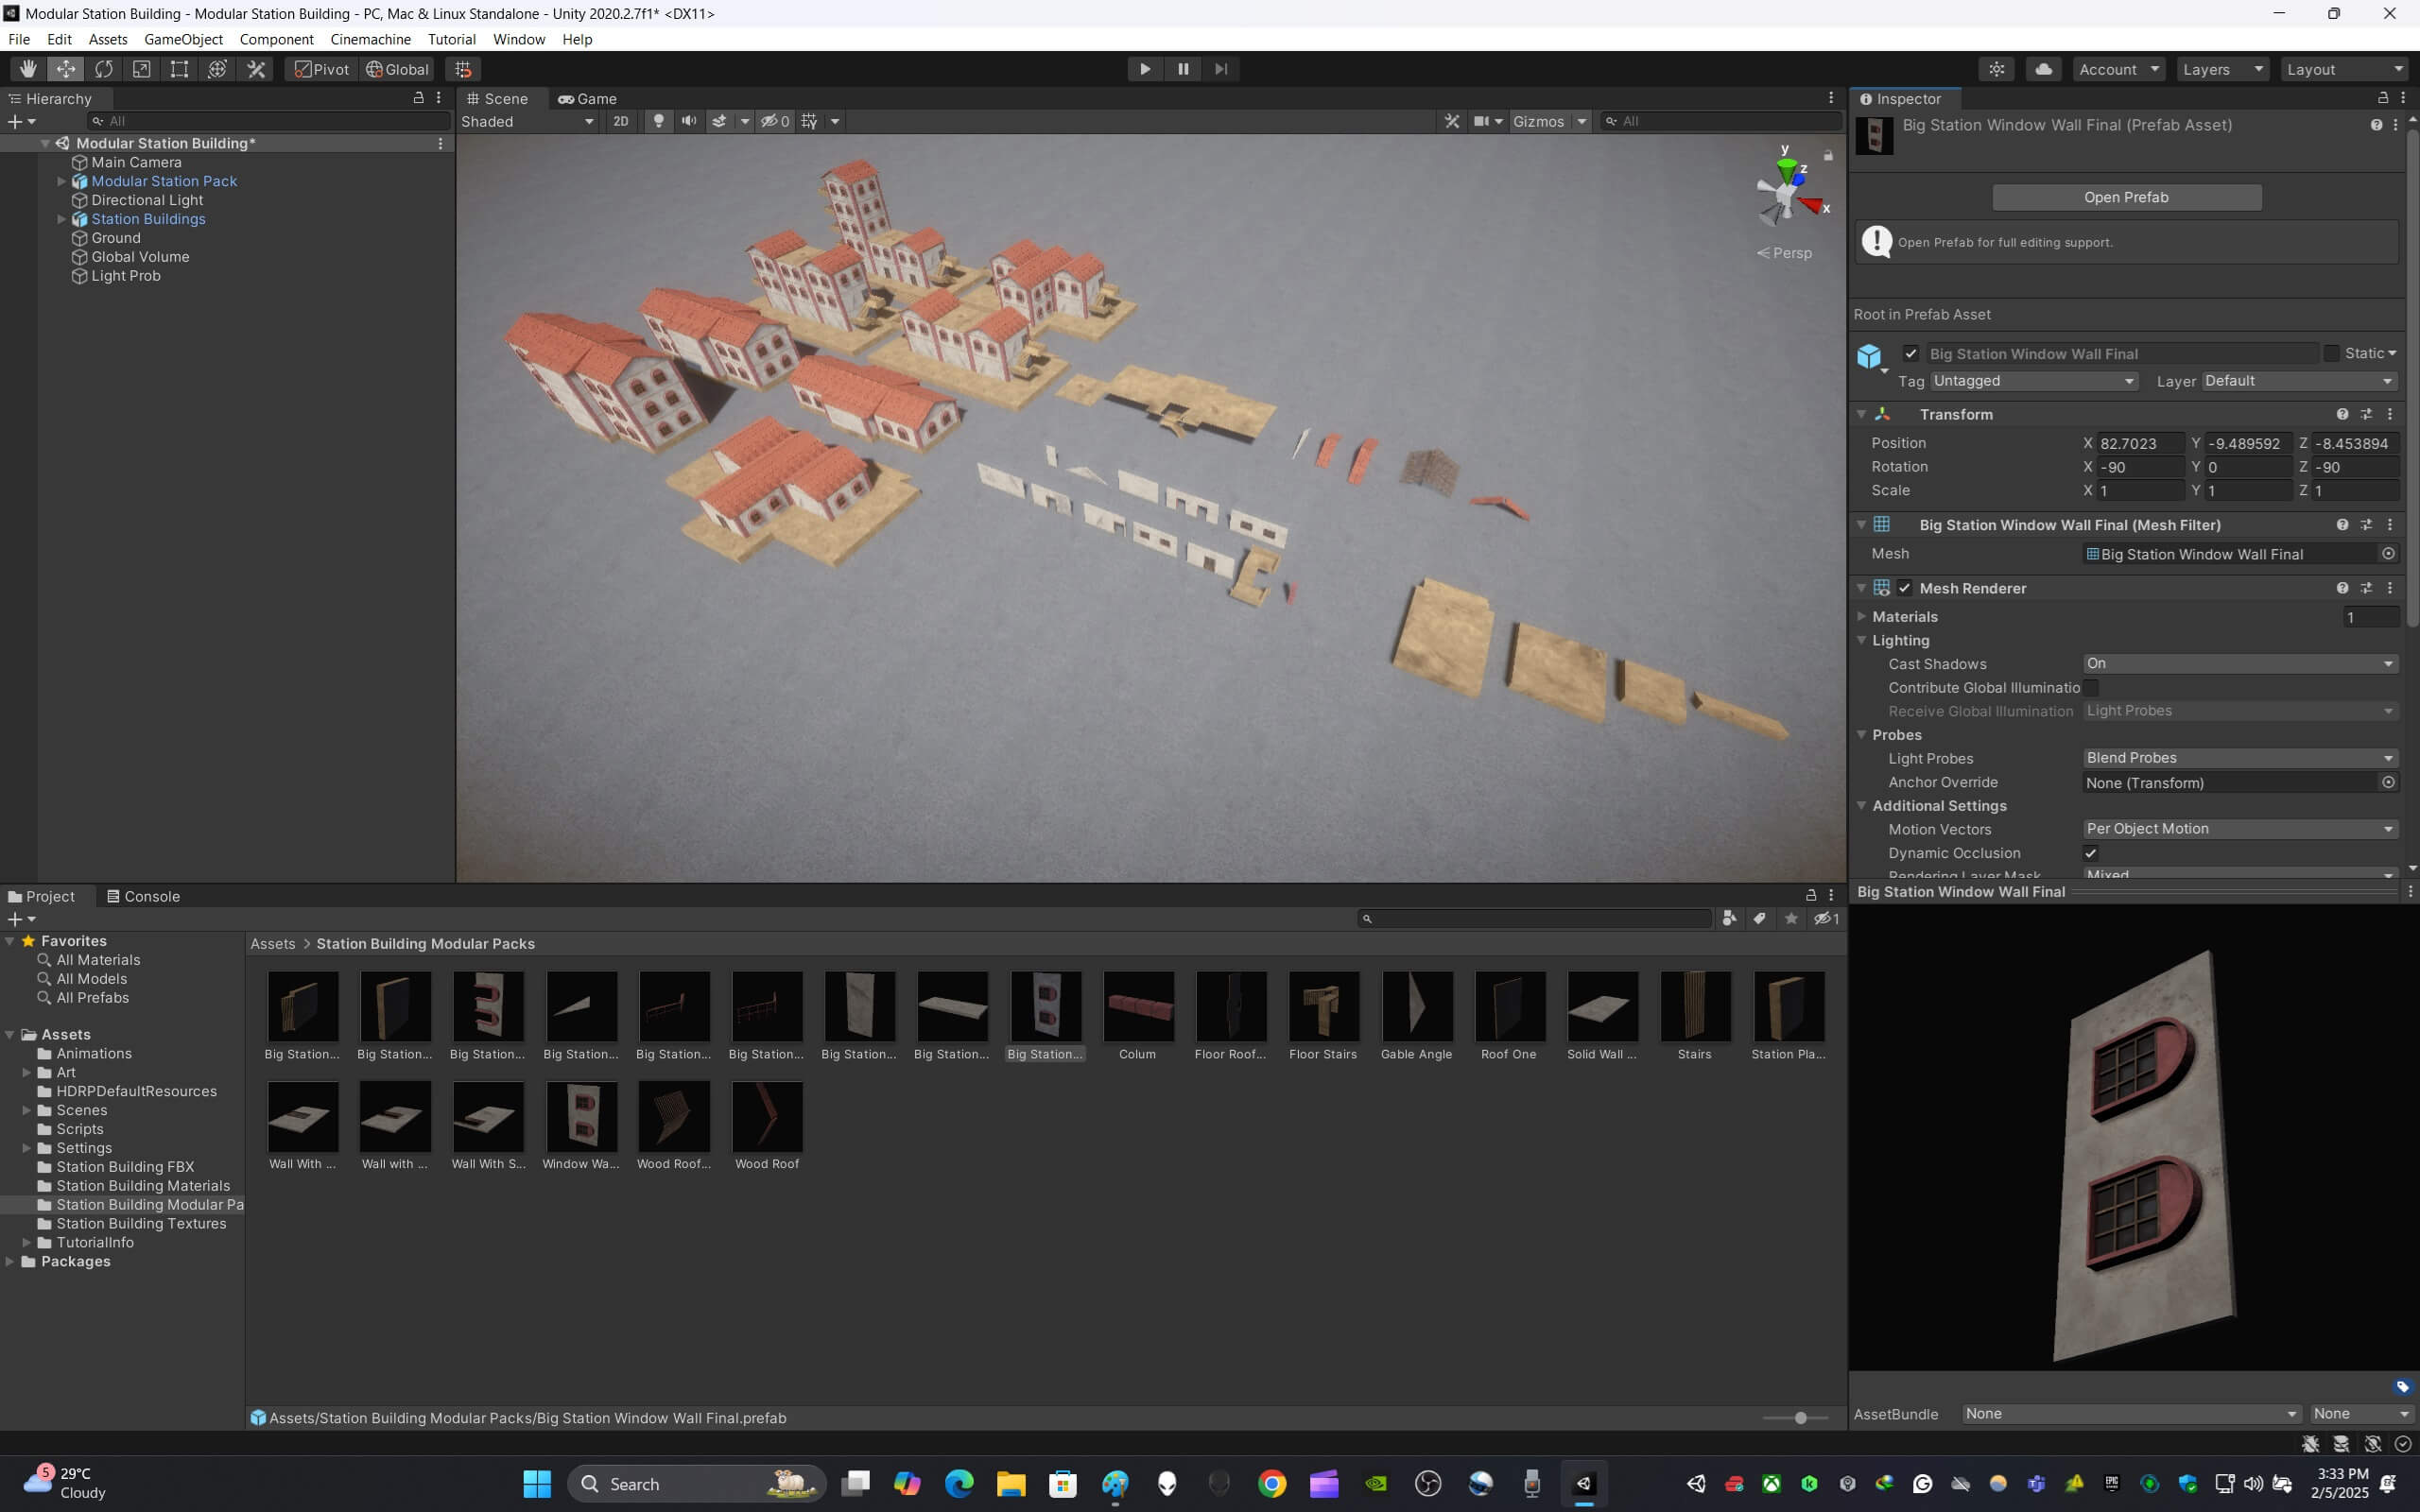Image resolution: width=2420 pixels, height=1512 pixels.
Task: Enable the Static checkbox
Action: 2331,353
